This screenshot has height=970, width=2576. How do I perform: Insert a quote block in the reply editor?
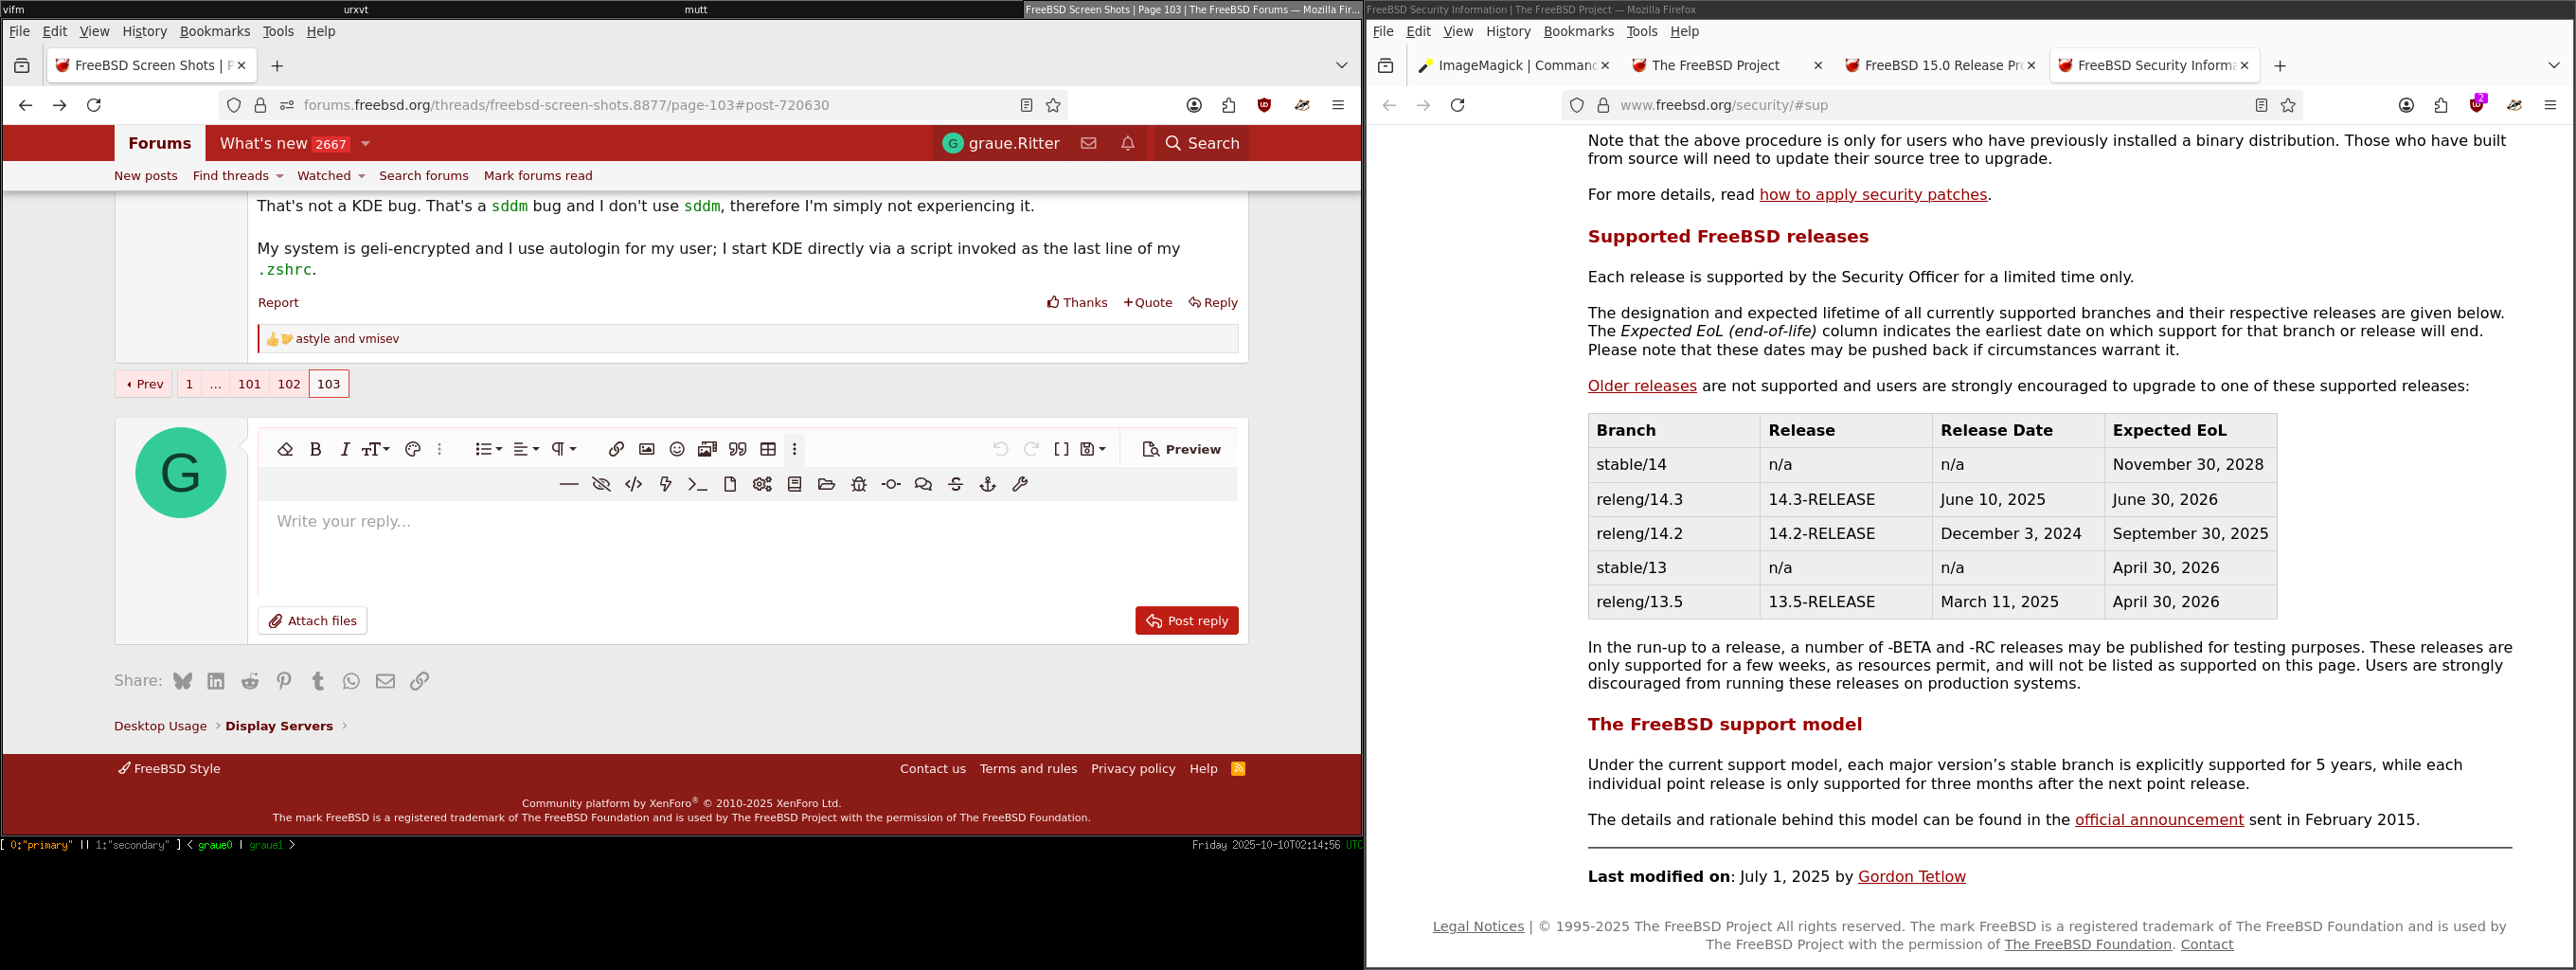click(x=738, y=450)
